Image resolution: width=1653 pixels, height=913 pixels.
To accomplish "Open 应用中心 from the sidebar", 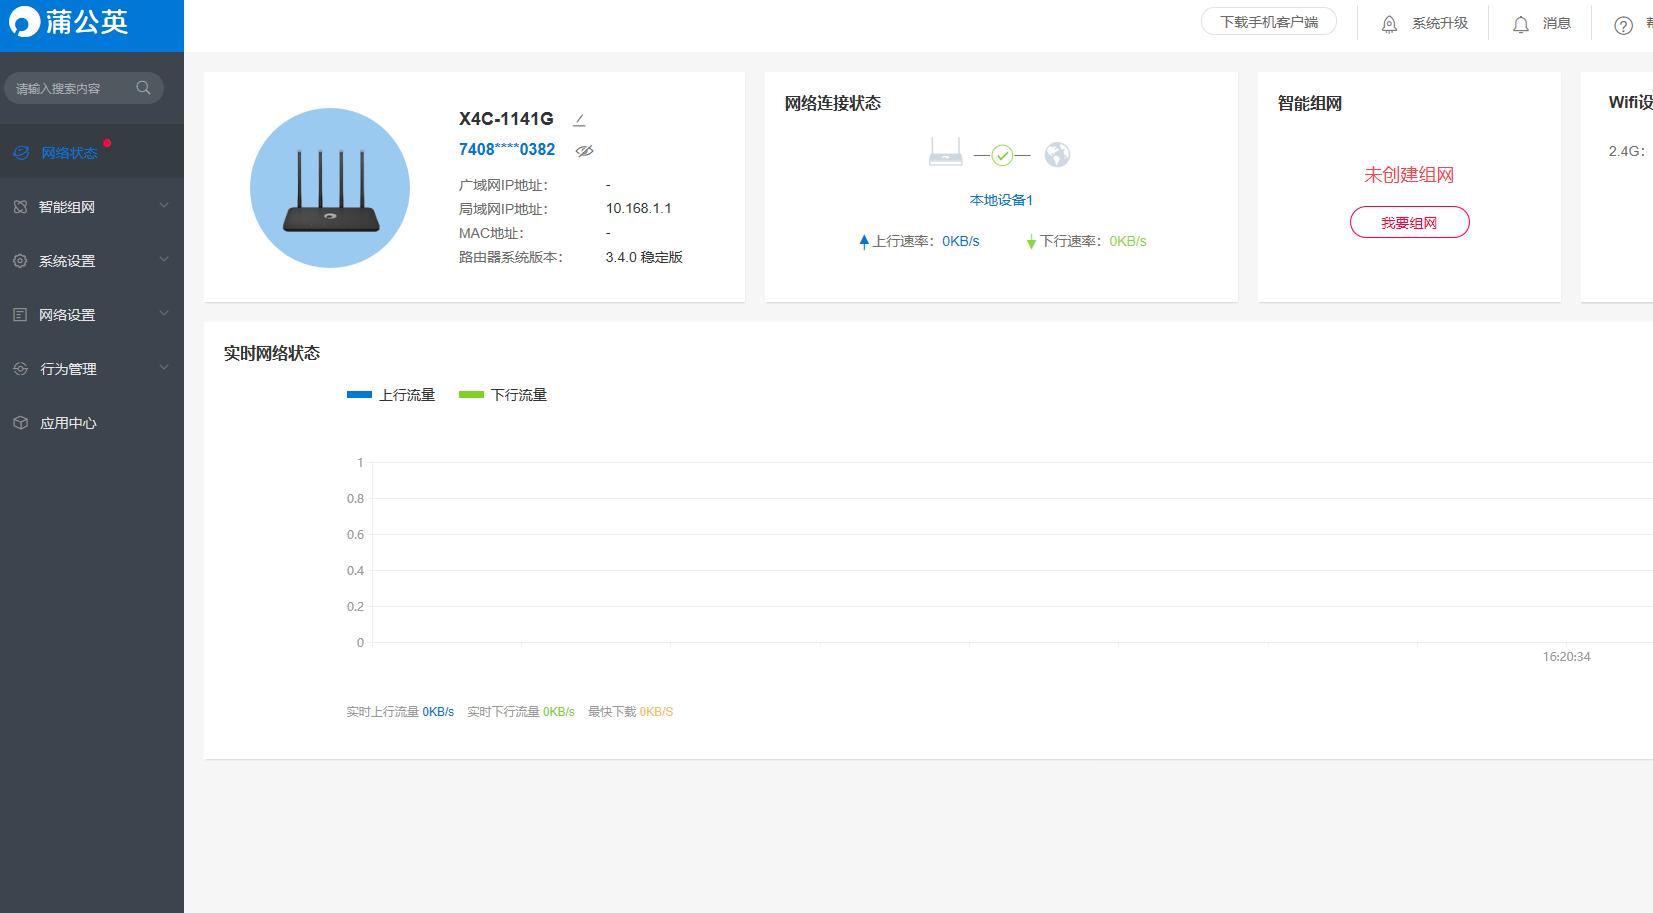I will tap(67, 422).
